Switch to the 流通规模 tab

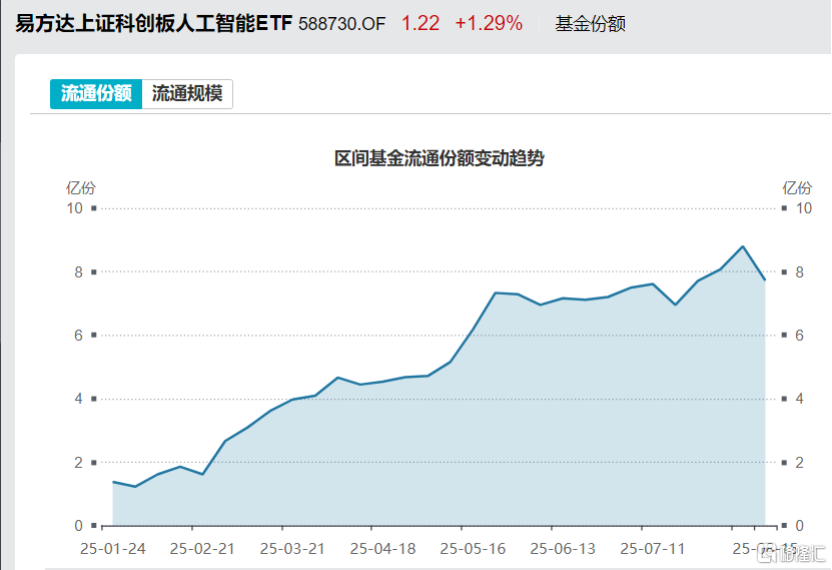(x=187, y=94)
